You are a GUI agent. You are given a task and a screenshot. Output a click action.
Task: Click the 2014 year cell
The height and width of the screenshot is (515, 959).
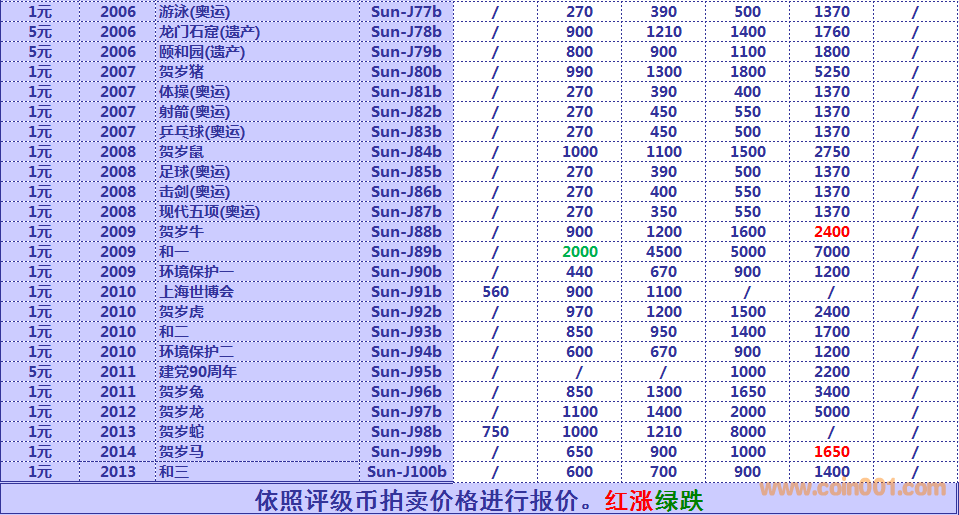[x=118, y=452]
